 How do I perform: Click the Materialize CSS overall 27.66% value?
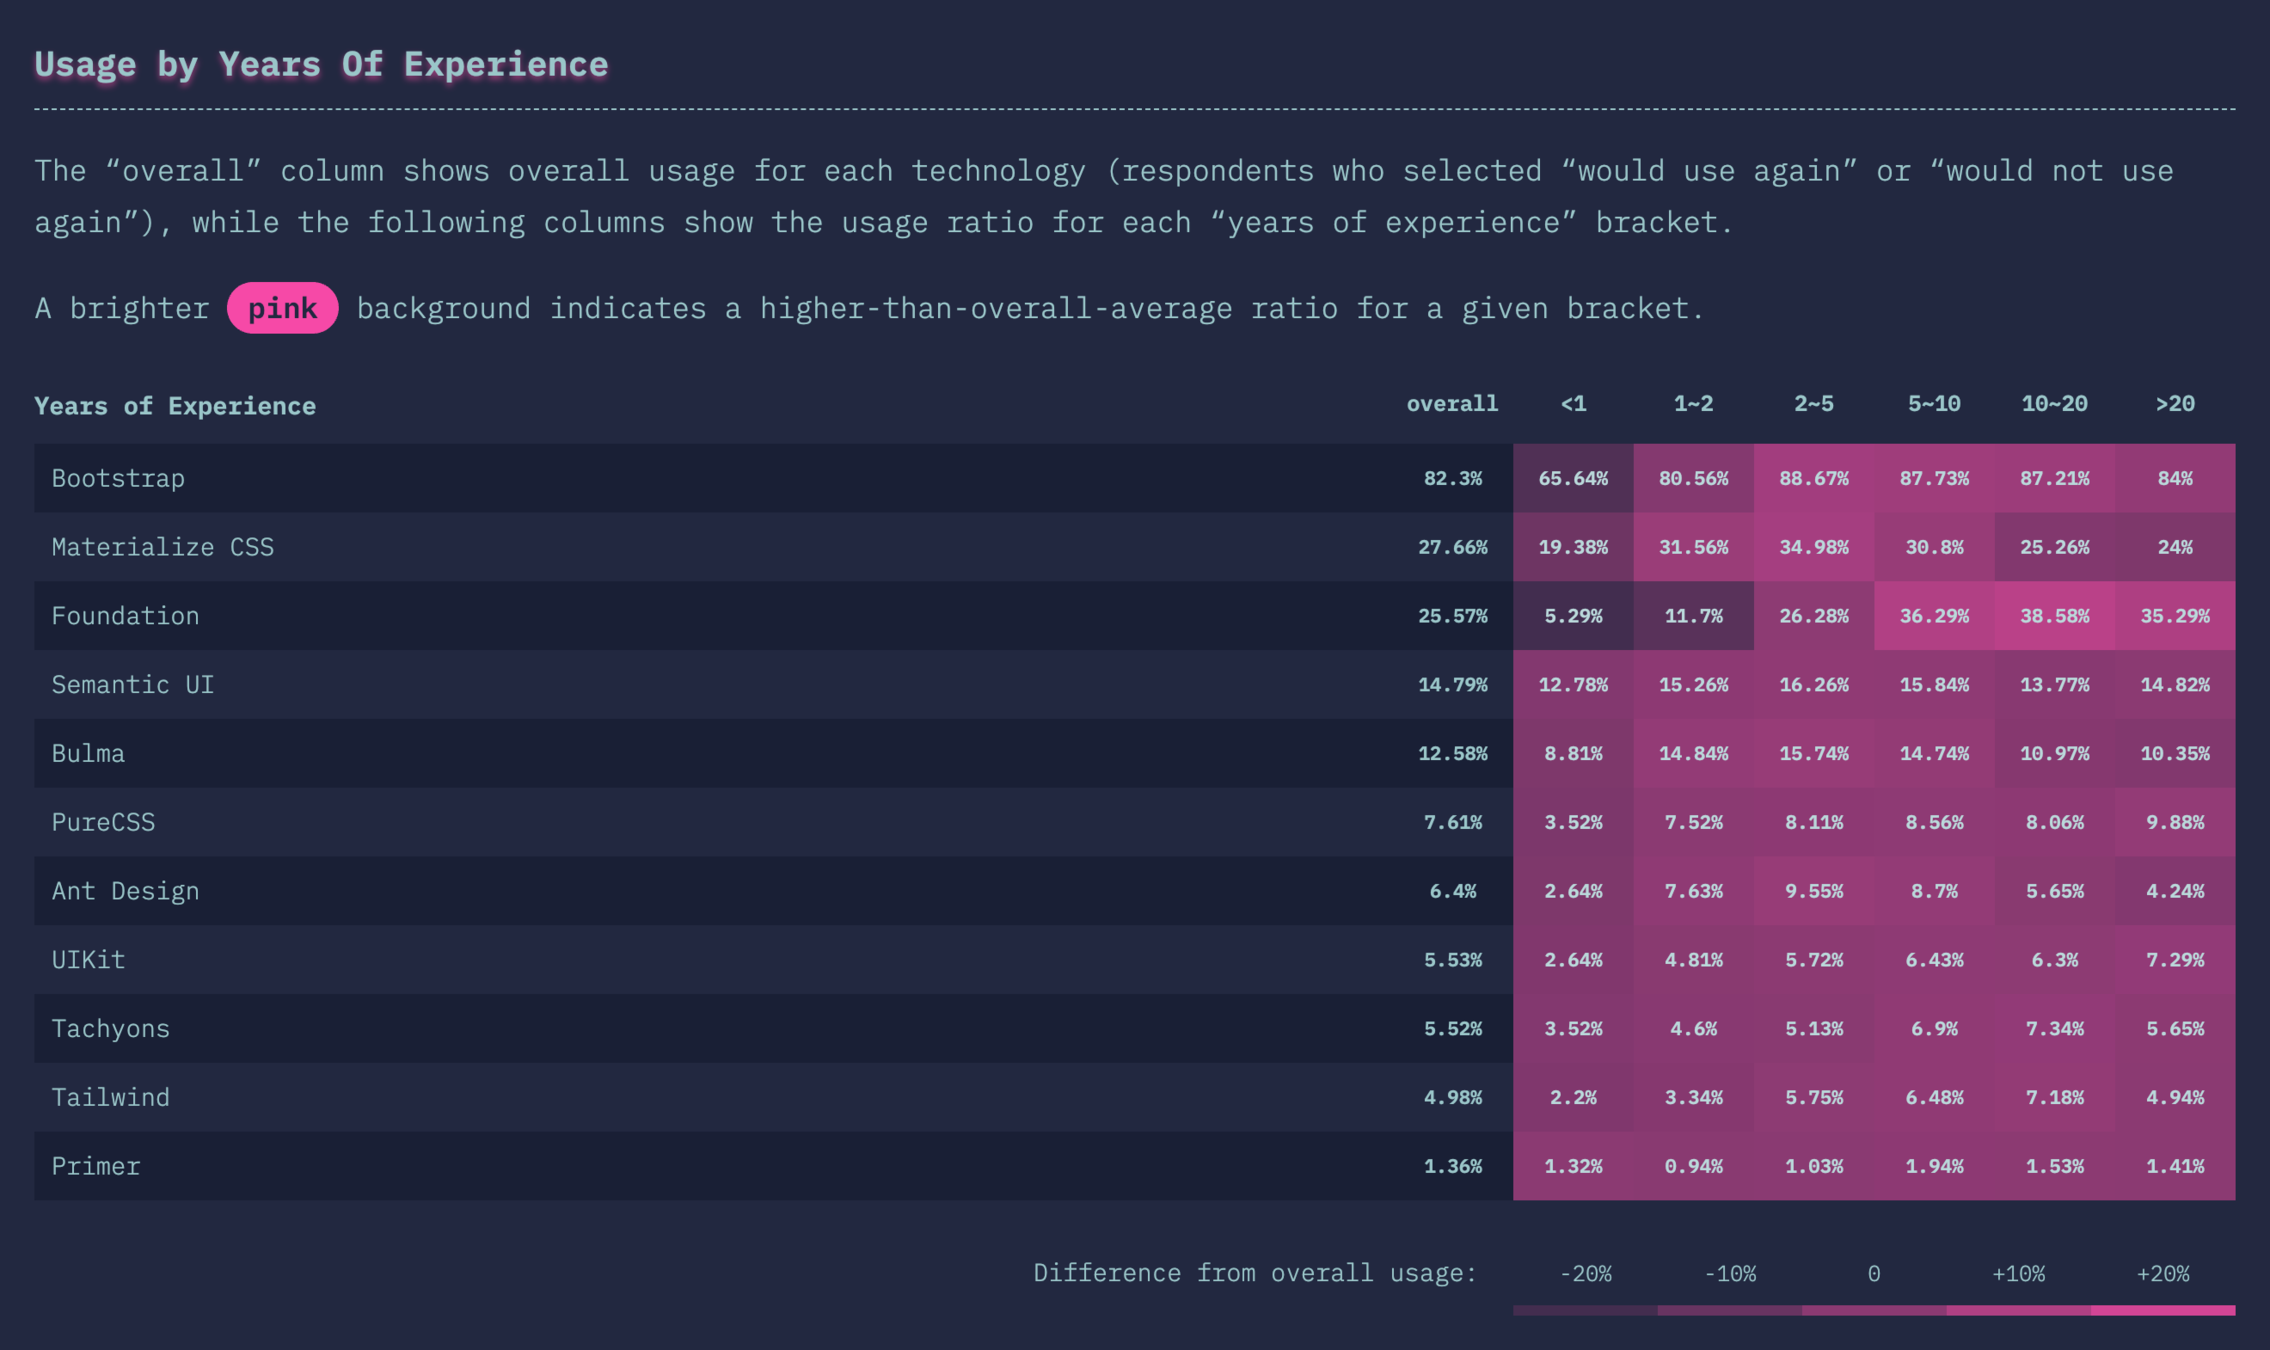tap(1452, 547)
